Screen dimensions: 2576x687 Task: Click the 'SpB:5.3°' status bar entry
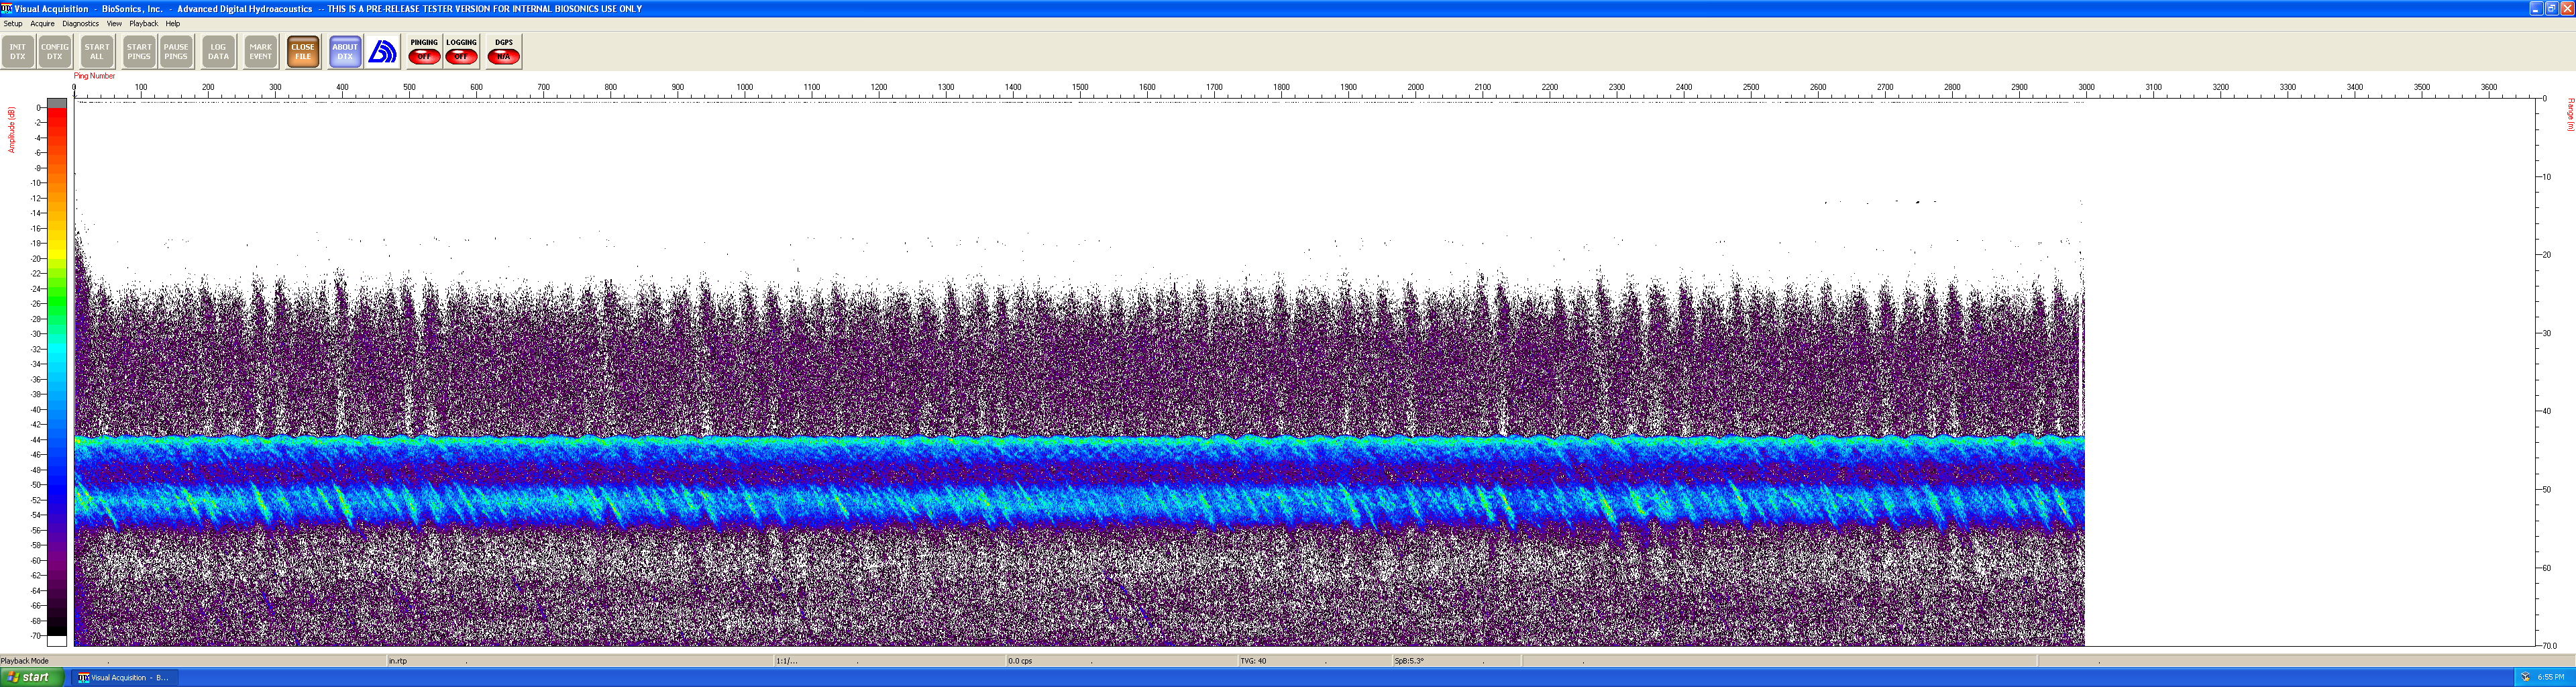[x=1409, y=661]
